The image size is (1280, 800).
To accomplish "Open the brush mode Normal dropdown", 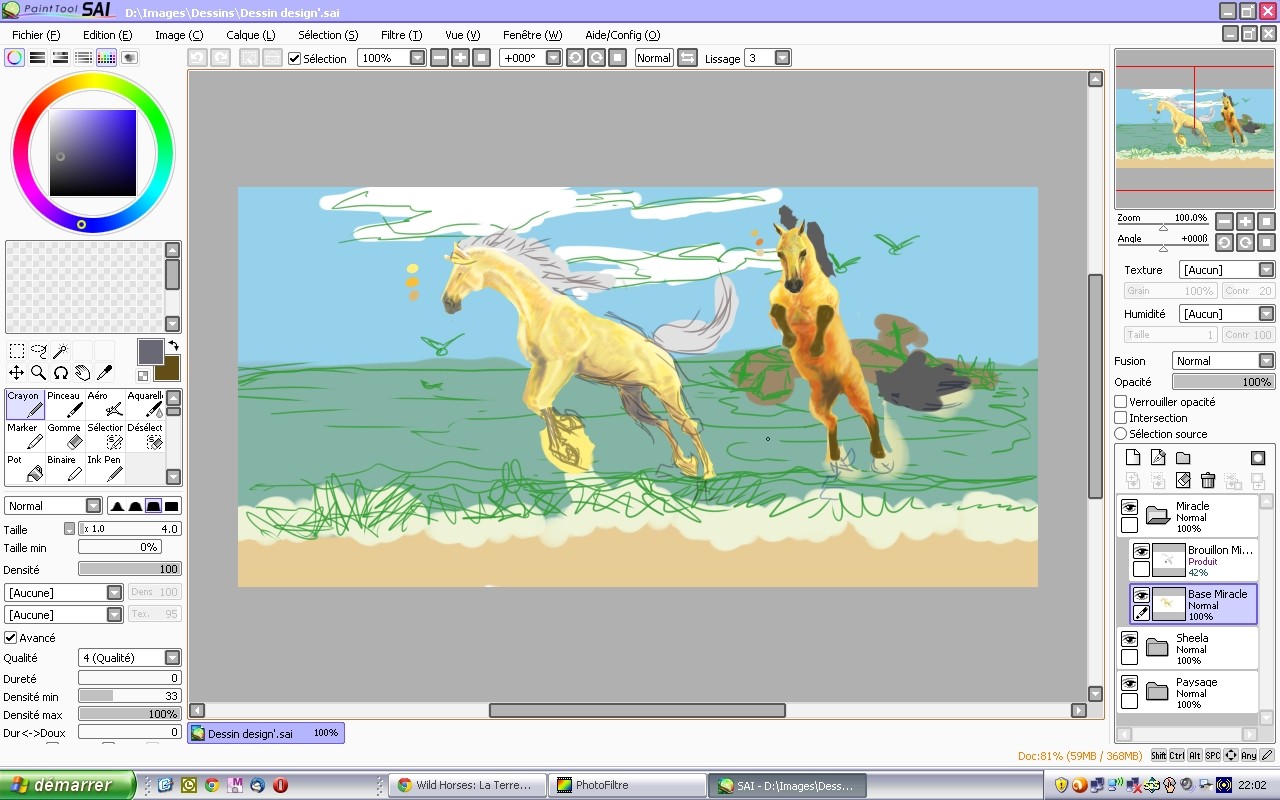I will [93, 506].
